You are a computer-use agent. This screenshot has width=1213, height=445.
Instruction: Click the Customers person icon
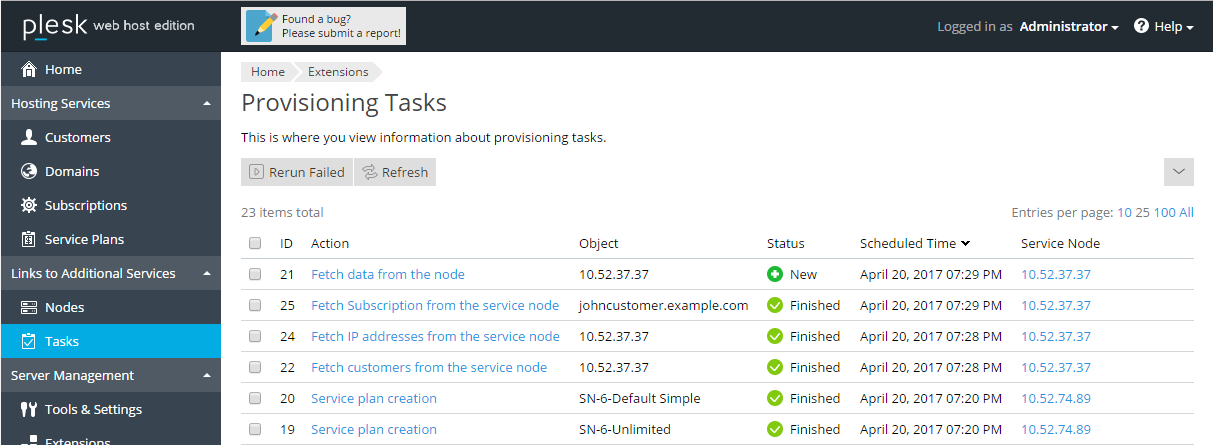(x=29, y=138)
